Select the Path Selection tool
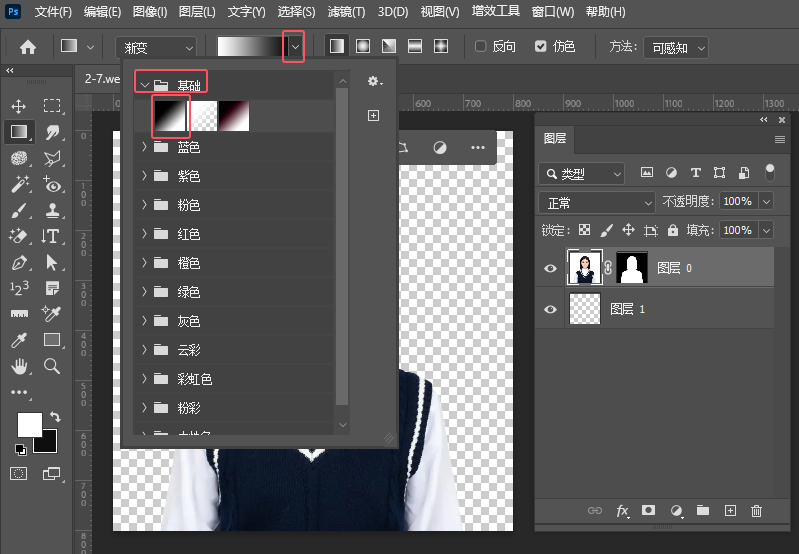 [51, 262]
